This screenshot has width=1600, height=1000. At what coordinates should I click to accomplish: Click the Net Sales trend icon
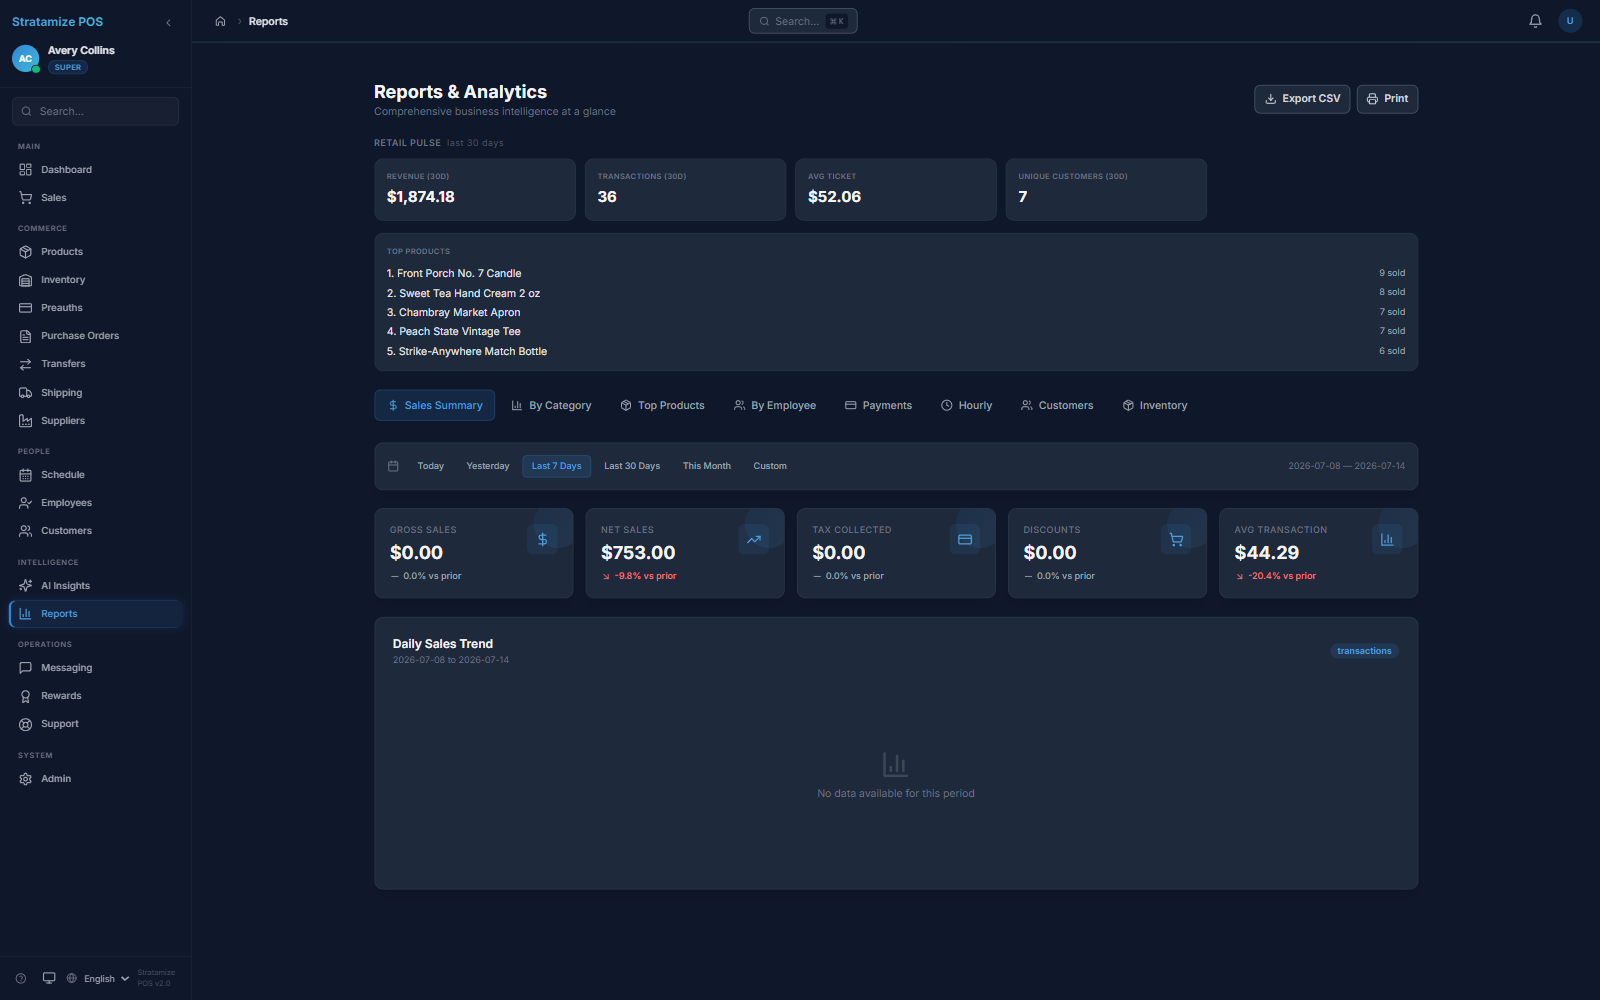tap(754, 539)
